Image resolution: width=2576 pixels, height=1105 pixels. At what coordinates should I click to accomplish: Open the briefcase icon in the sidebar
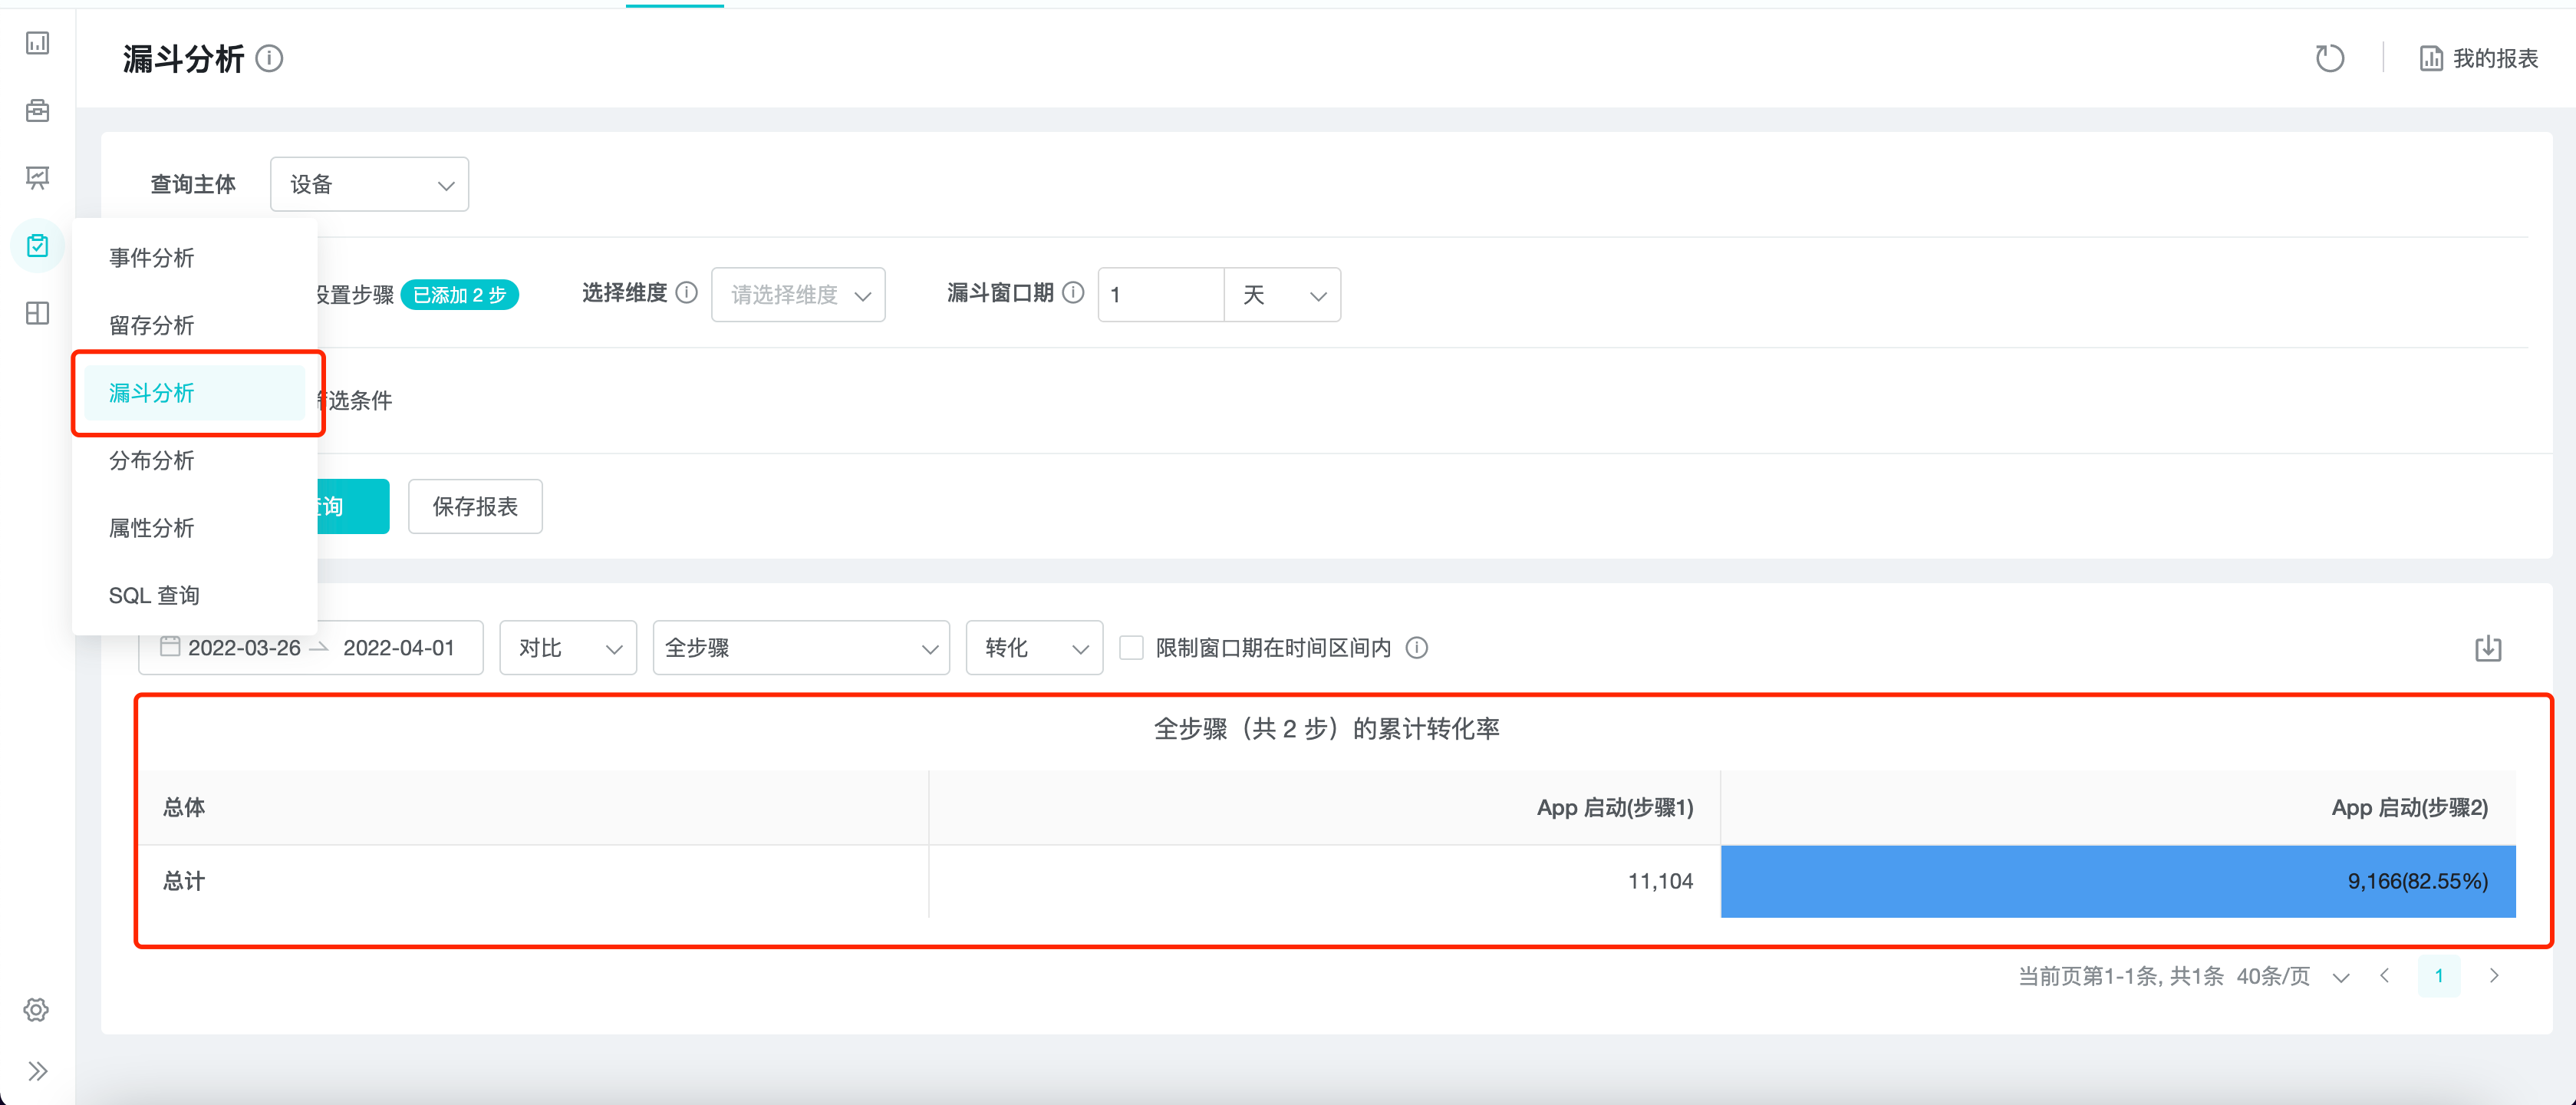tap(38, 110)
